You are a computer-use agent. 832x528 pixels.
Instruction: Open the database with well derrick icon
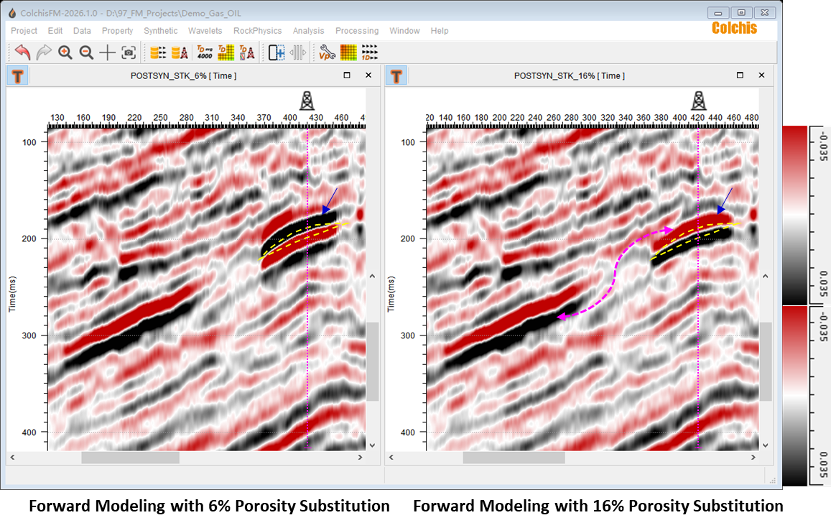click(179, 52)
